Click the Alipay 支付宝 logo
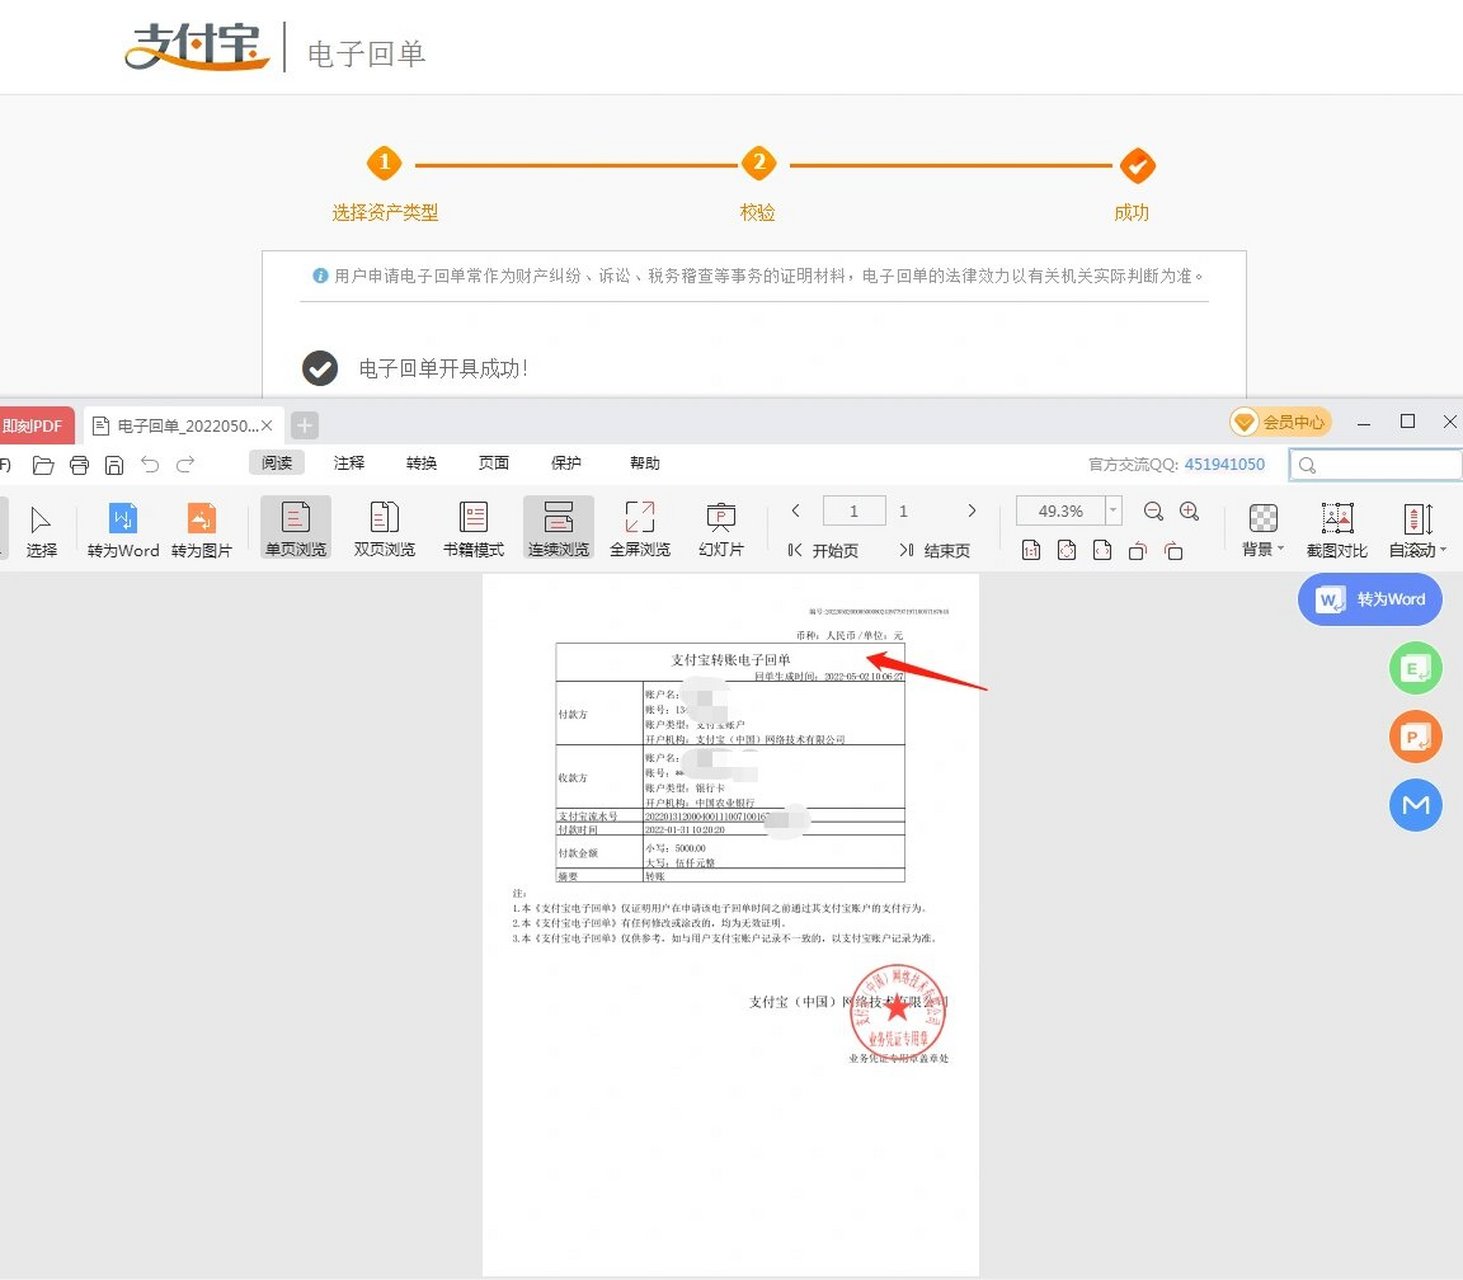The image size is (1463, 1280). click(197, 46)
